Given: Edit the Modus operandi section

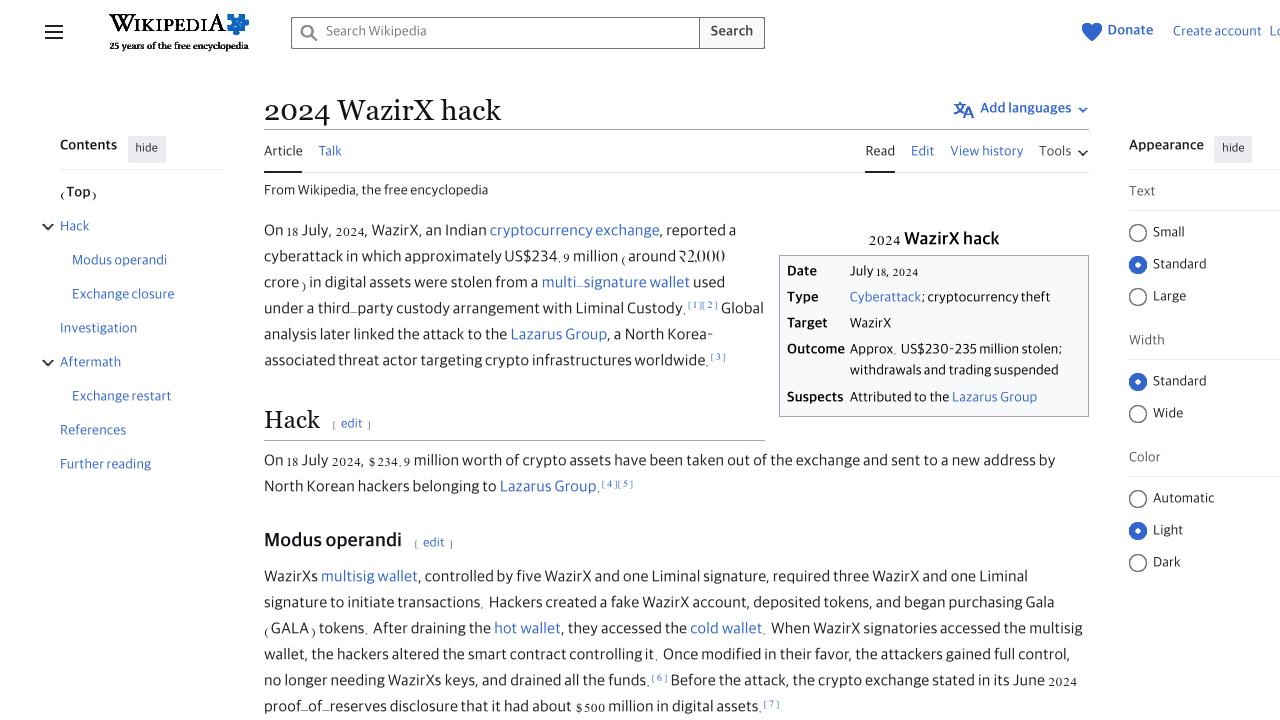Looking at the screenshot, I should coord(433,543).
